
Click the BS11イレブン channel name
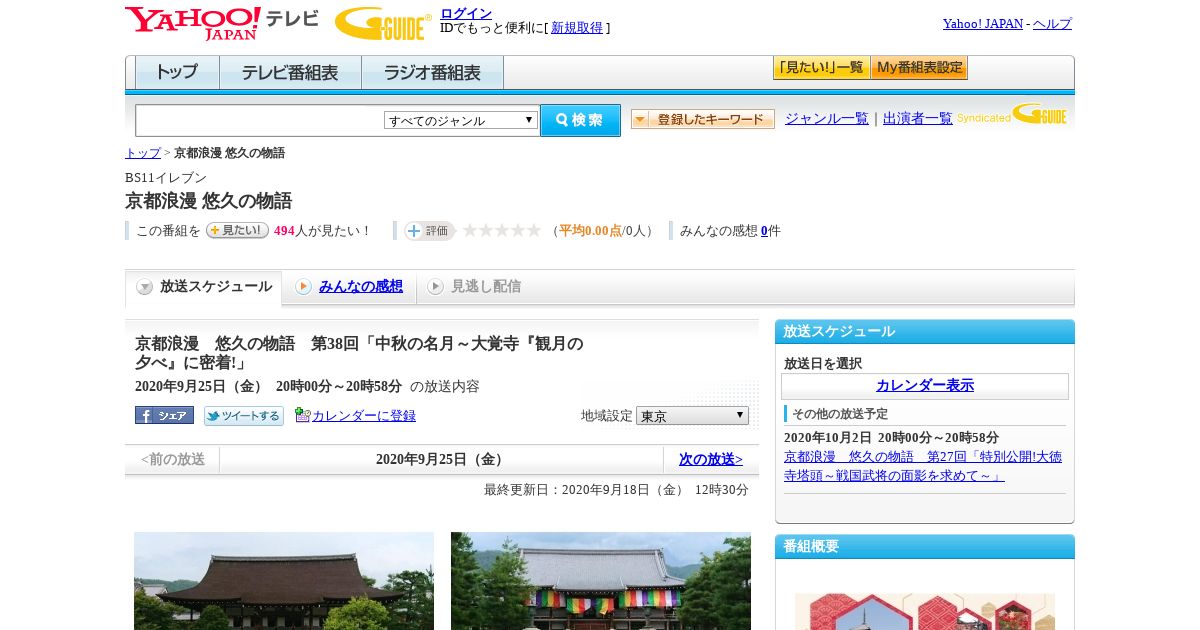(166, 178)
